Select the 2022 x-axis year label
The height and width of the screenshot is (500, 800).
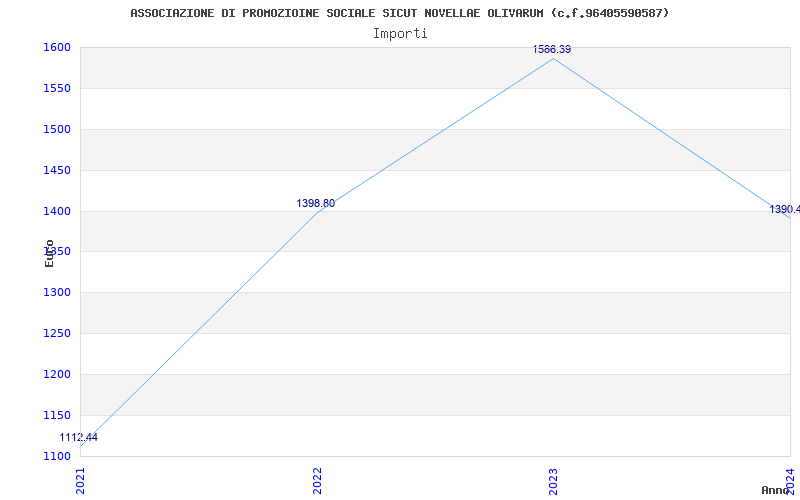(317, 480)
